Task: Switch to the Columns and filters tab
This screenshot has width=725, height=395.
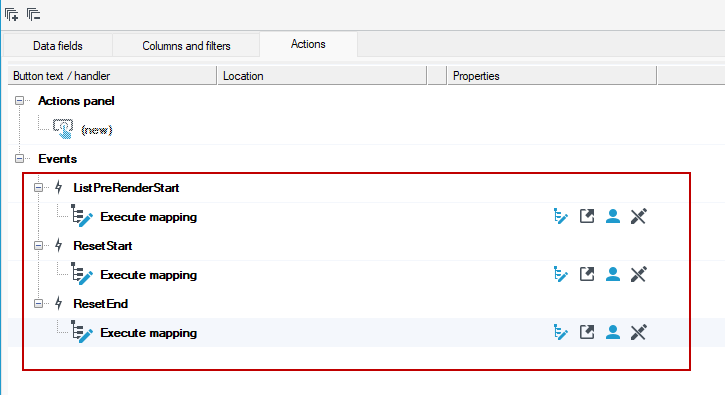Action: (186, 46)
